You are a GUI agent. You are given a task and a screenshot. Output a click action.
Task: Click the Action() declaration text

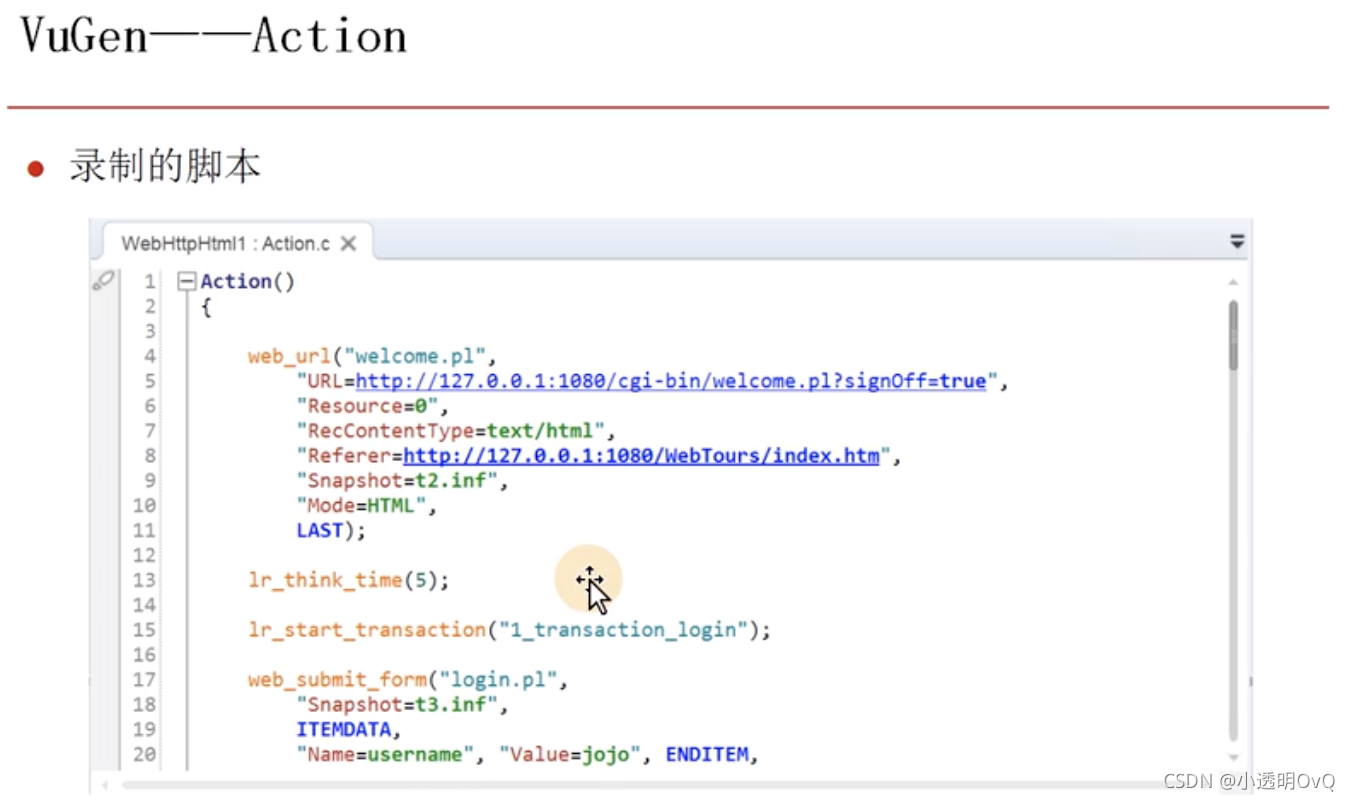248,282
